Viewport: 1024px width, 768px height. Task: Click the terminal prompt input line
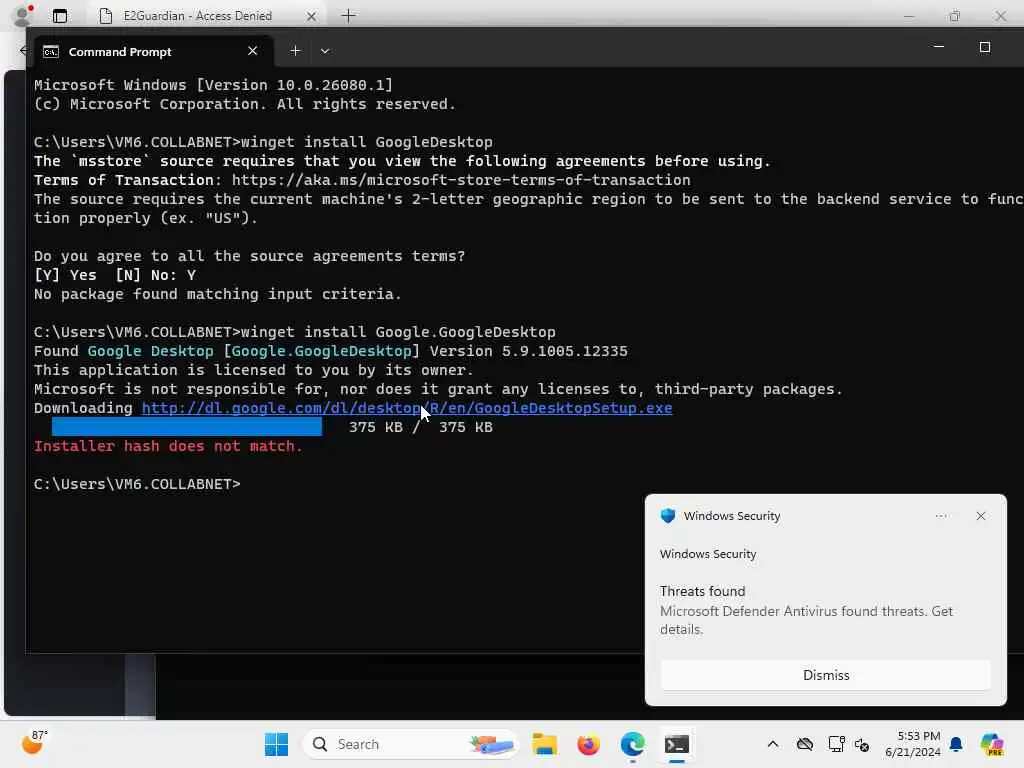point(137,484)
